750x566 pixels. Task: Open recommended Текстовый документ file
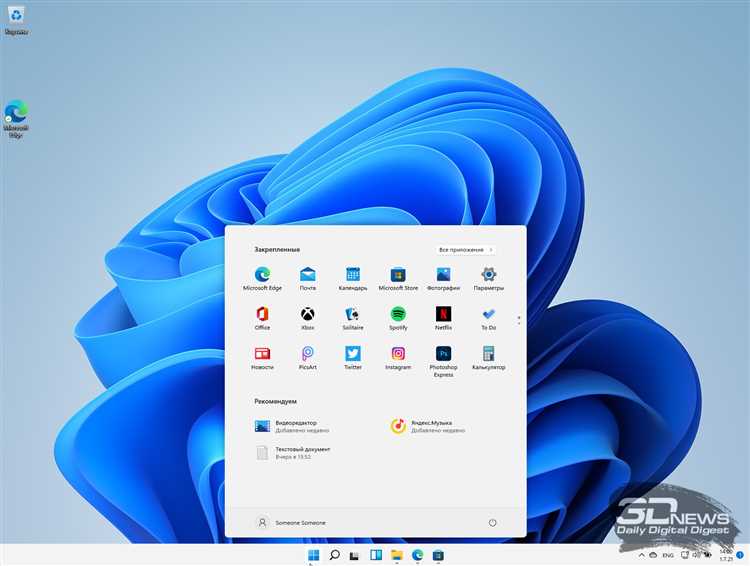pyautogui.click(x=292, y=453)
